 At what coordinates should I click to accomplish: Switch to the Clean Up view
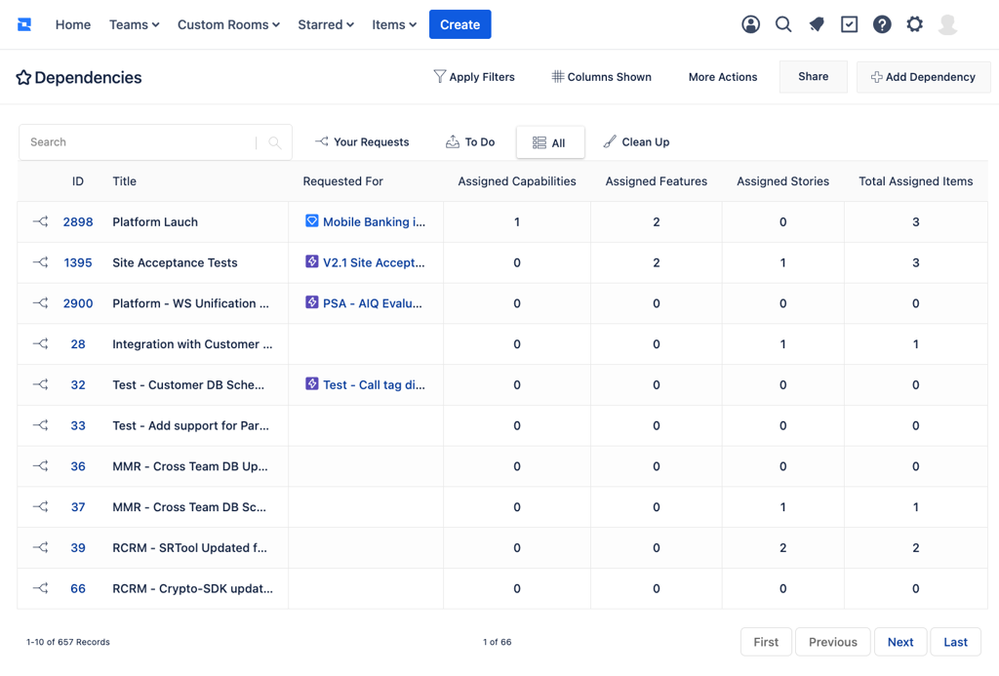coord(636,142)
